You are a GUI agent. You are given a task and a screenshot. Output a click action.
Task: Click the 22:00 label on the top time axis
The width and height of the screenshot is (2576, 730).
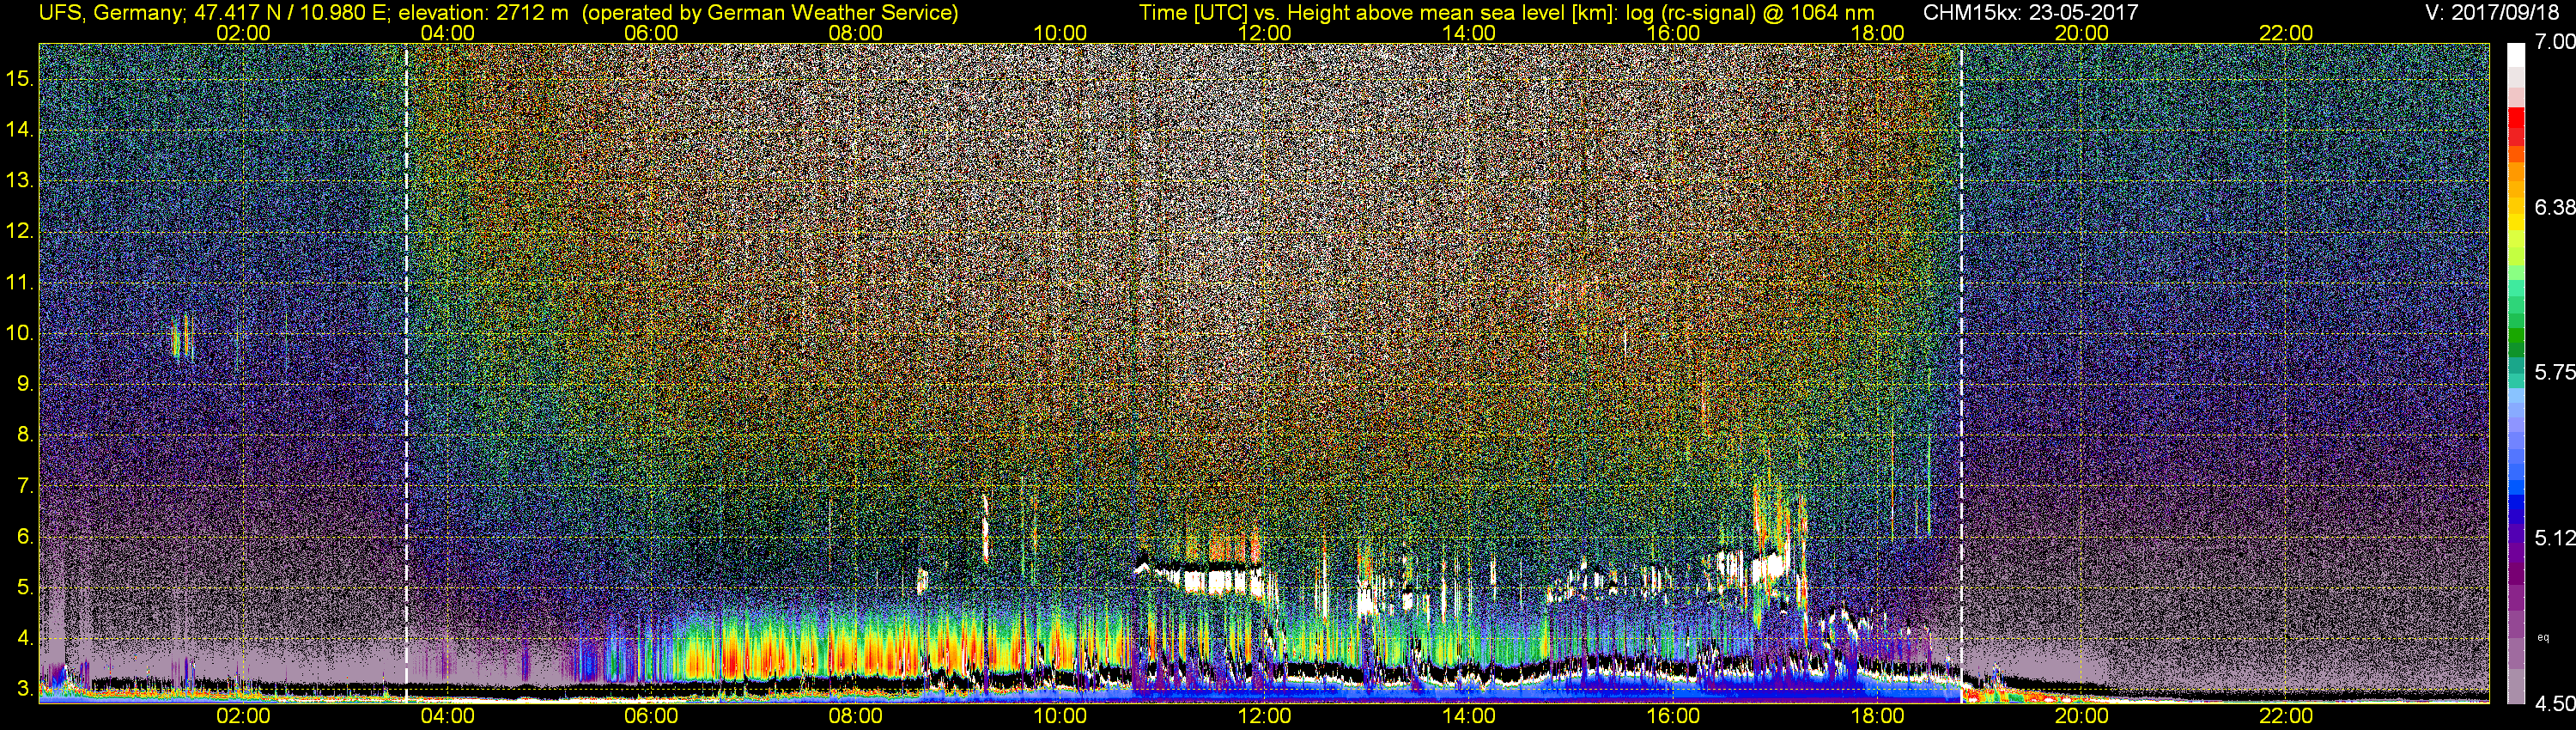point(2286,33)
